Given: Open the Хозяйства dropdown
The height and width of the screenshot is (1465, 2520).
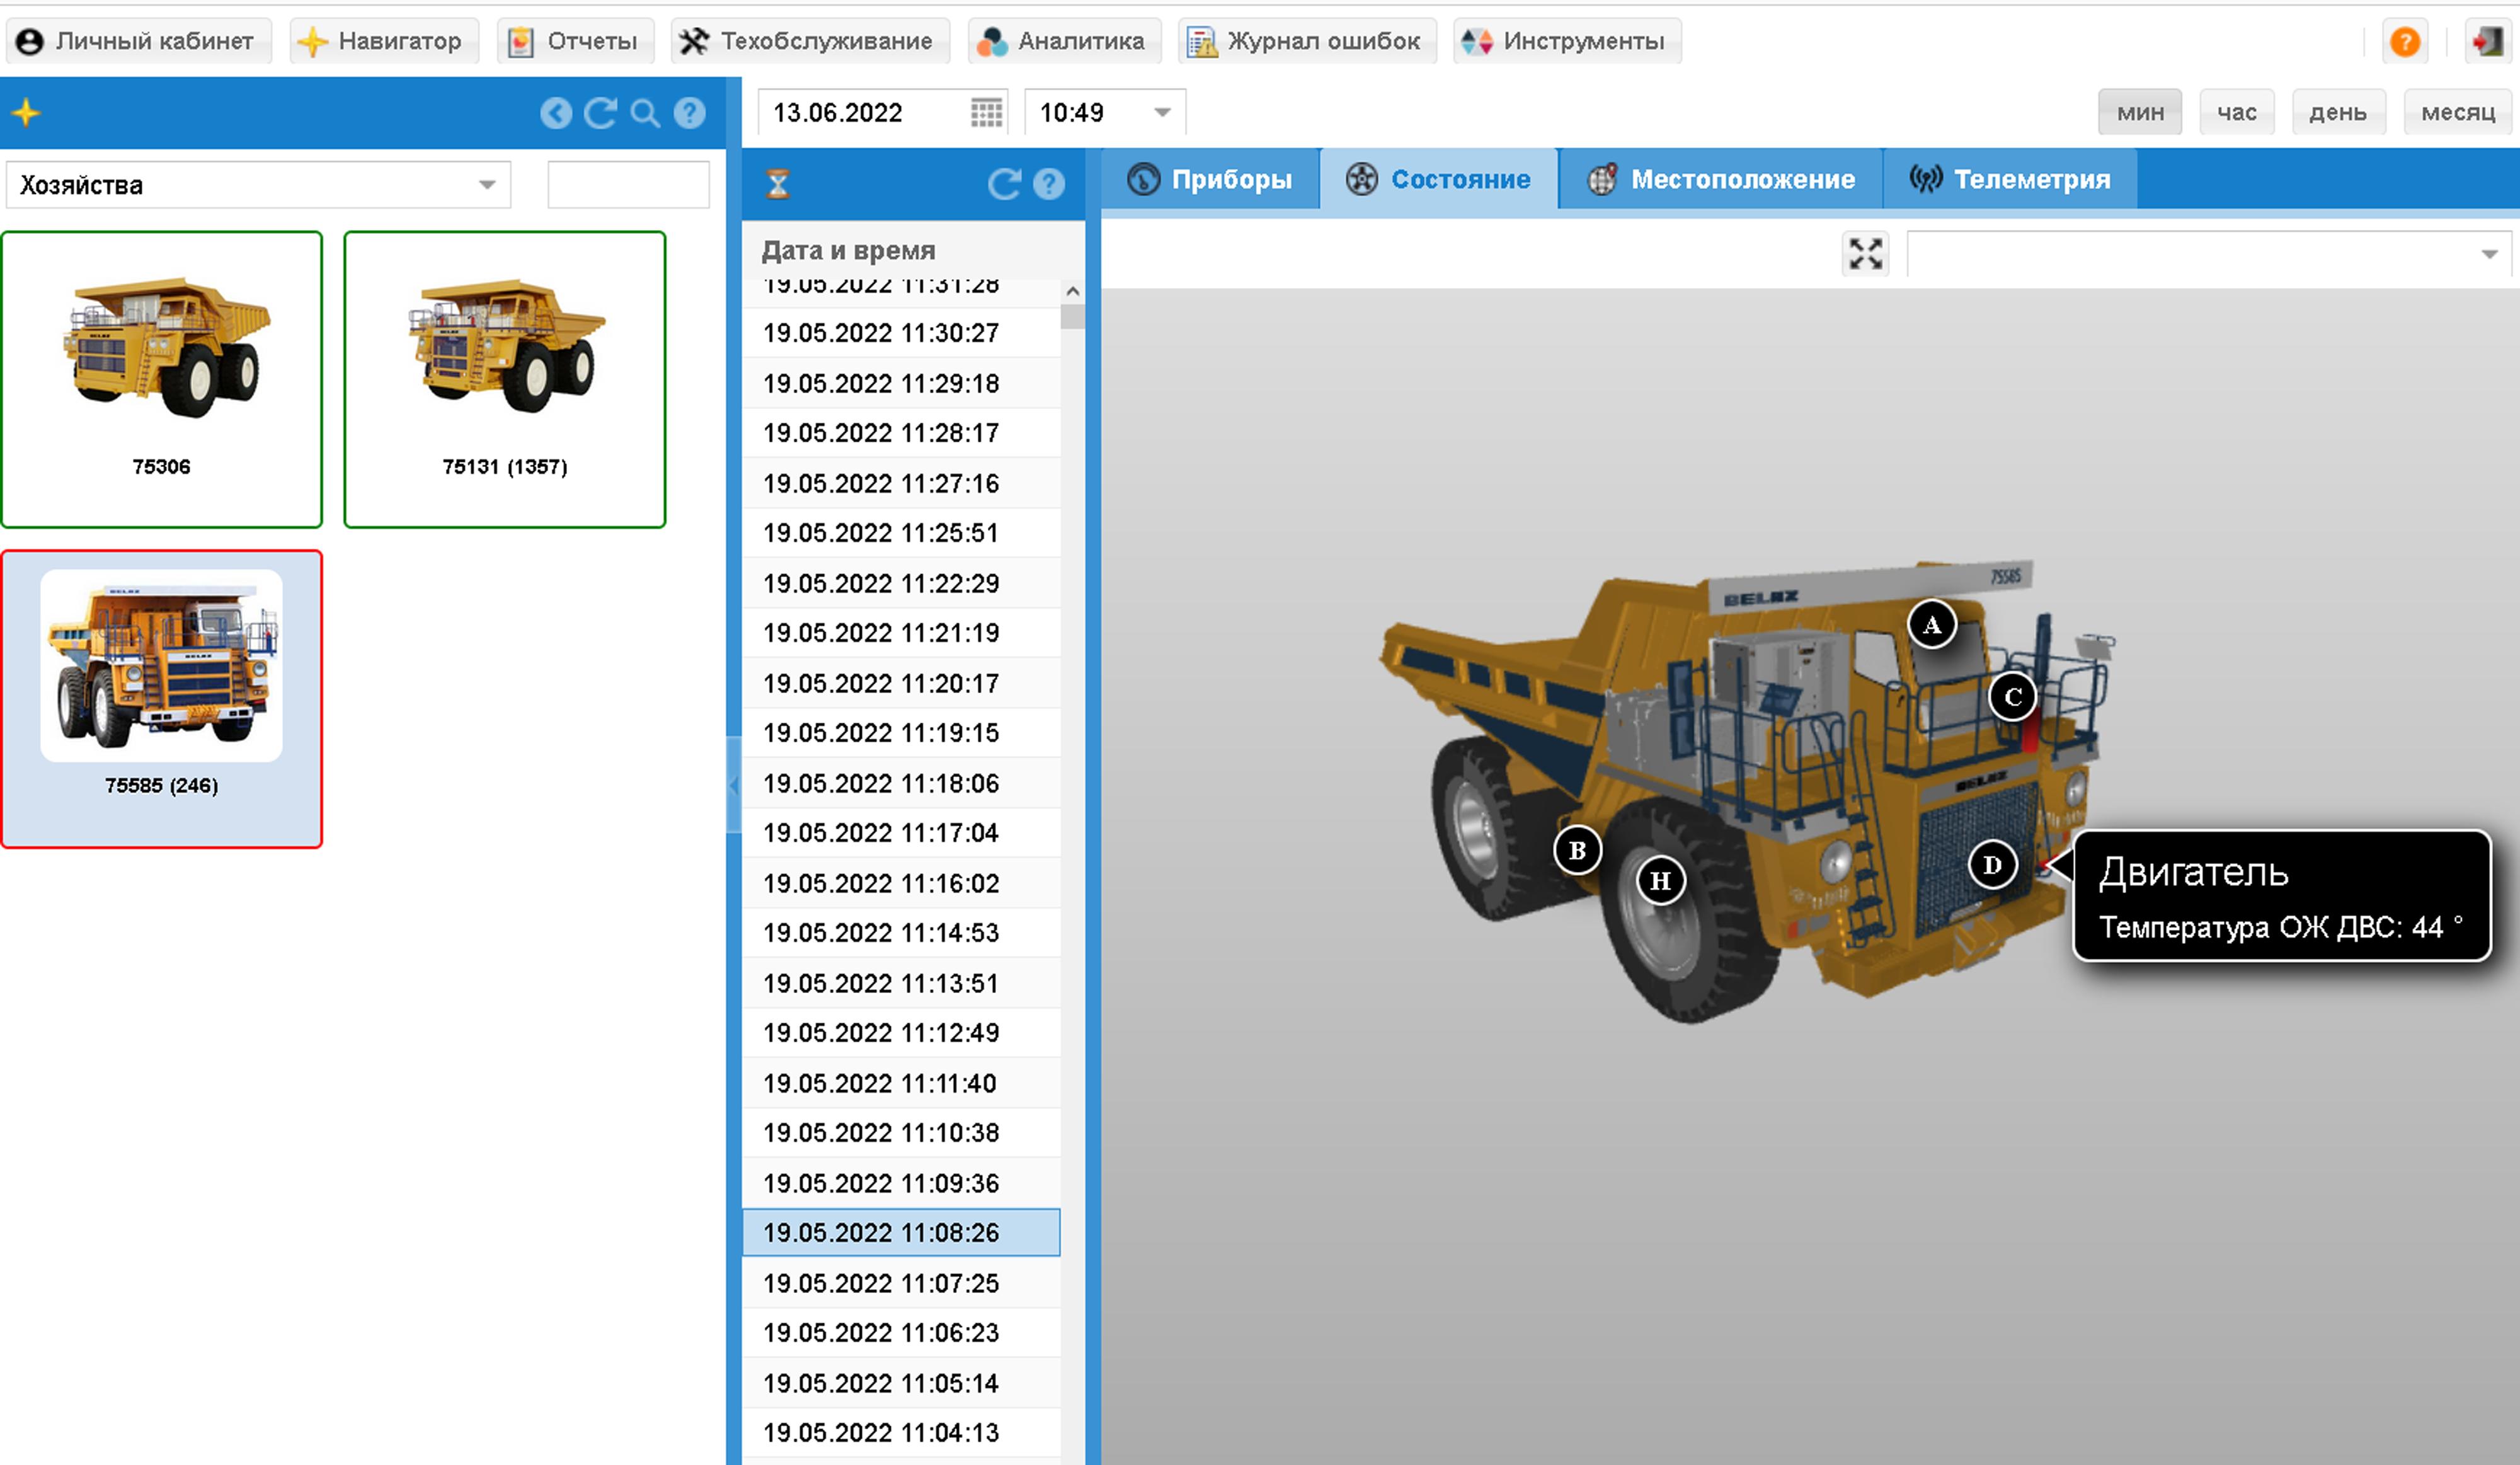Looking at the screenshot, I should click(x=486, y=185).
